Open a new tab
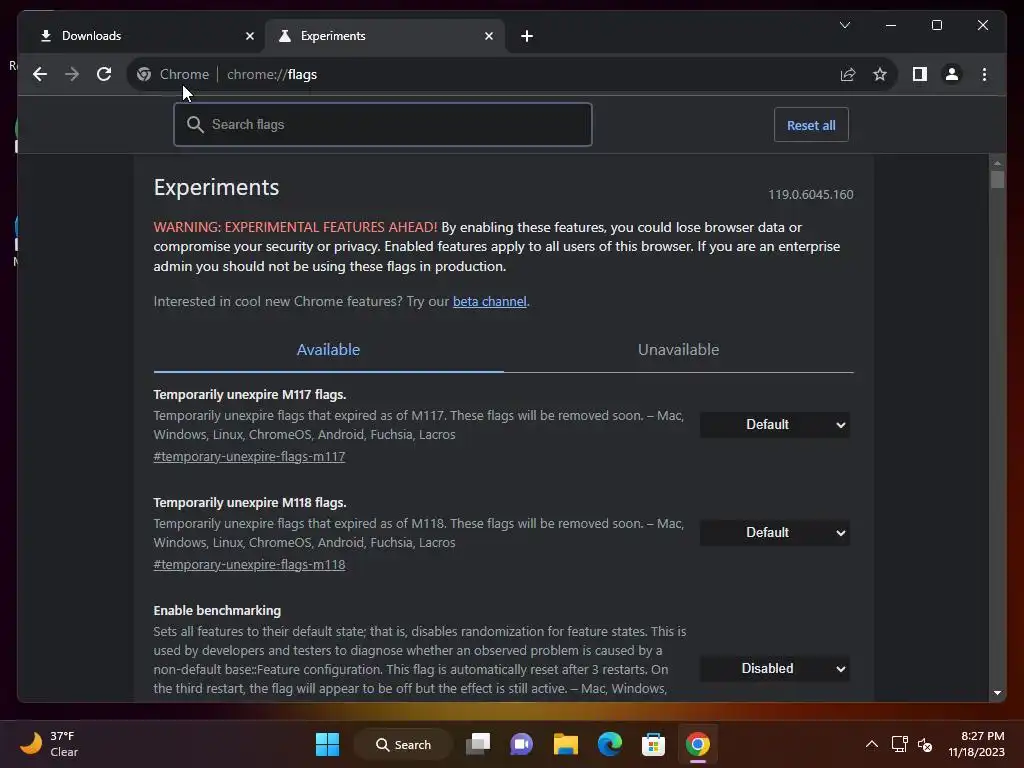Screen dimensions: 1024x768 [x=527, y=36]
